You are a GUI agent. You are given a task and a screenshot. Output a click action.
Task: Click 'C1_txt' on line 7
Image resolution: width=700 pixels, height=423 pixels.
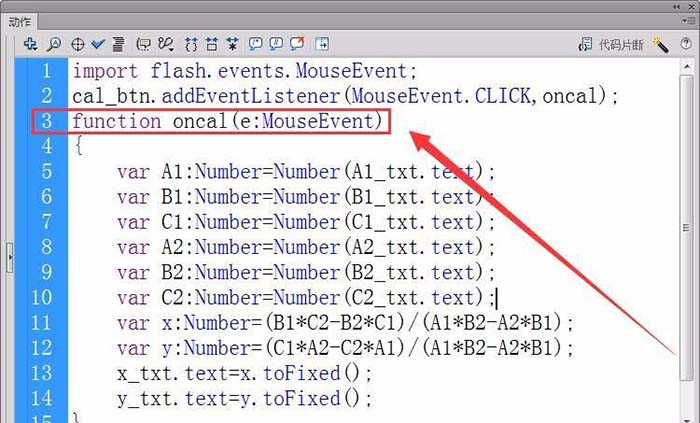pyautogui.click(x=385, y=223)
